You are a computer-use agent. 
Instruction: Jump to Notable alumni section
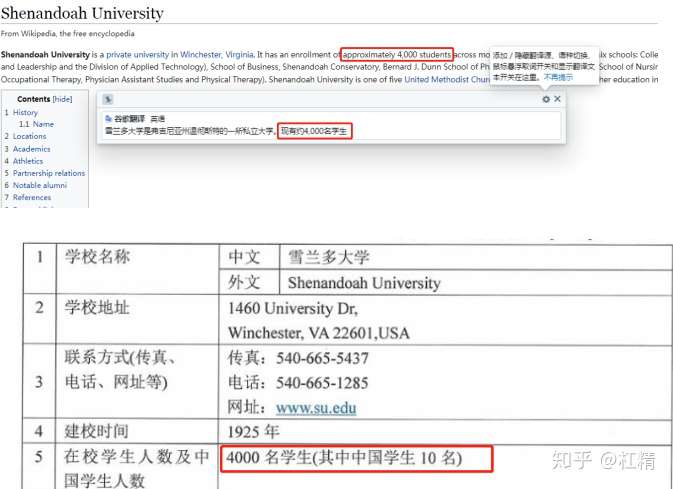(x=40, y=185)
